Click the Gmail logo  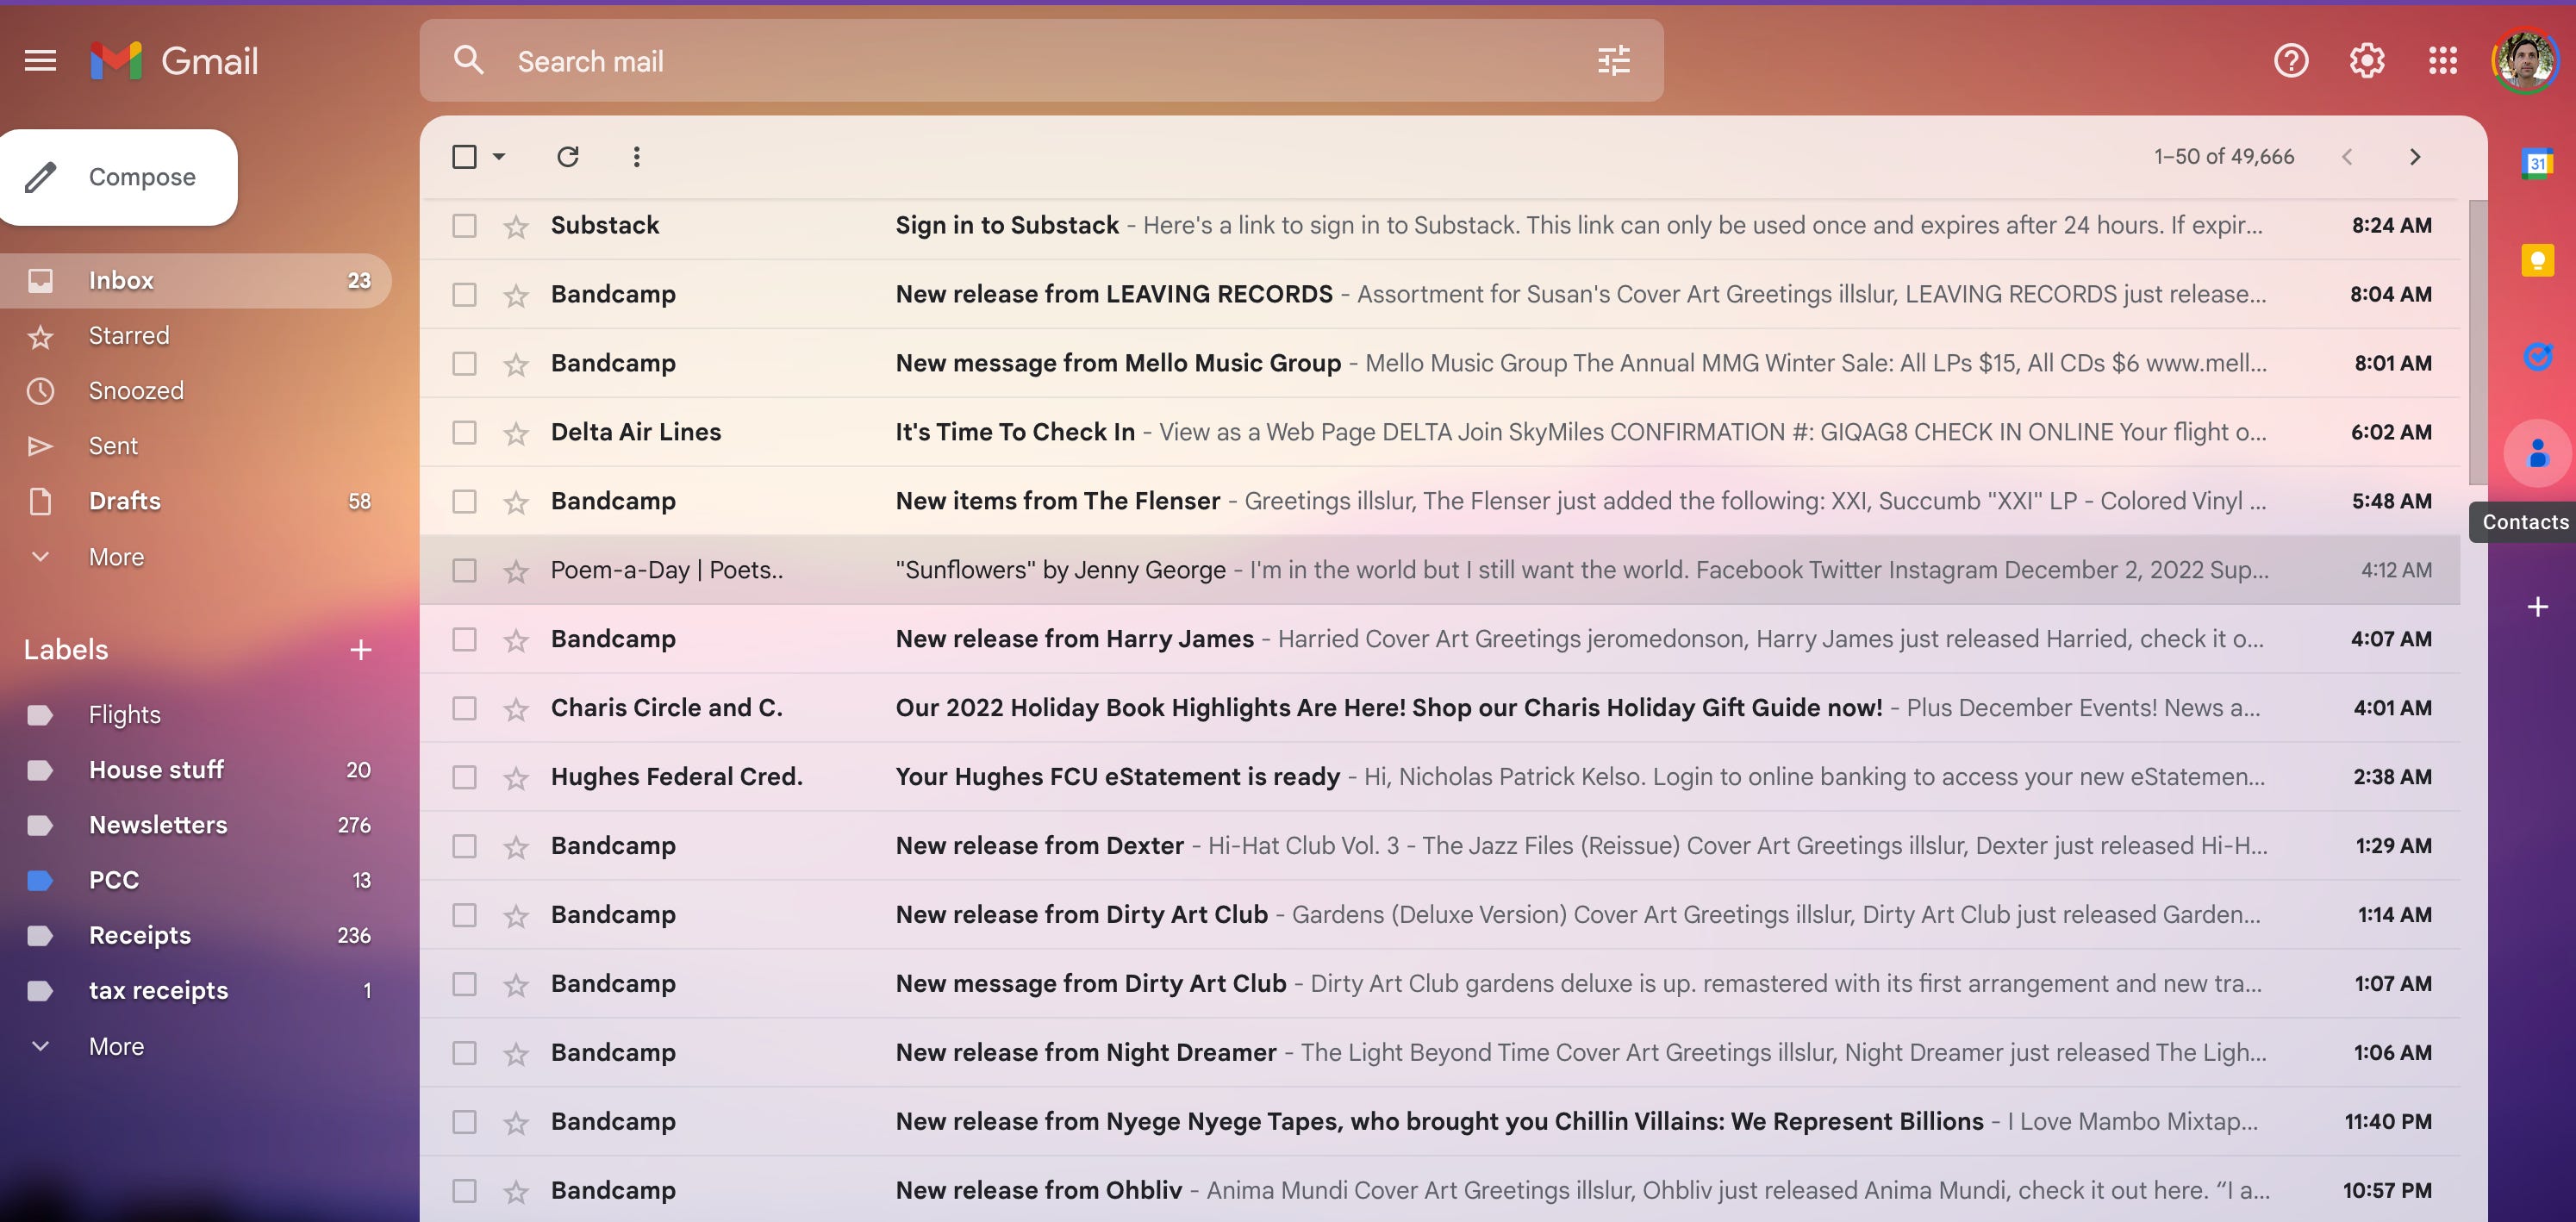[174, 61]
